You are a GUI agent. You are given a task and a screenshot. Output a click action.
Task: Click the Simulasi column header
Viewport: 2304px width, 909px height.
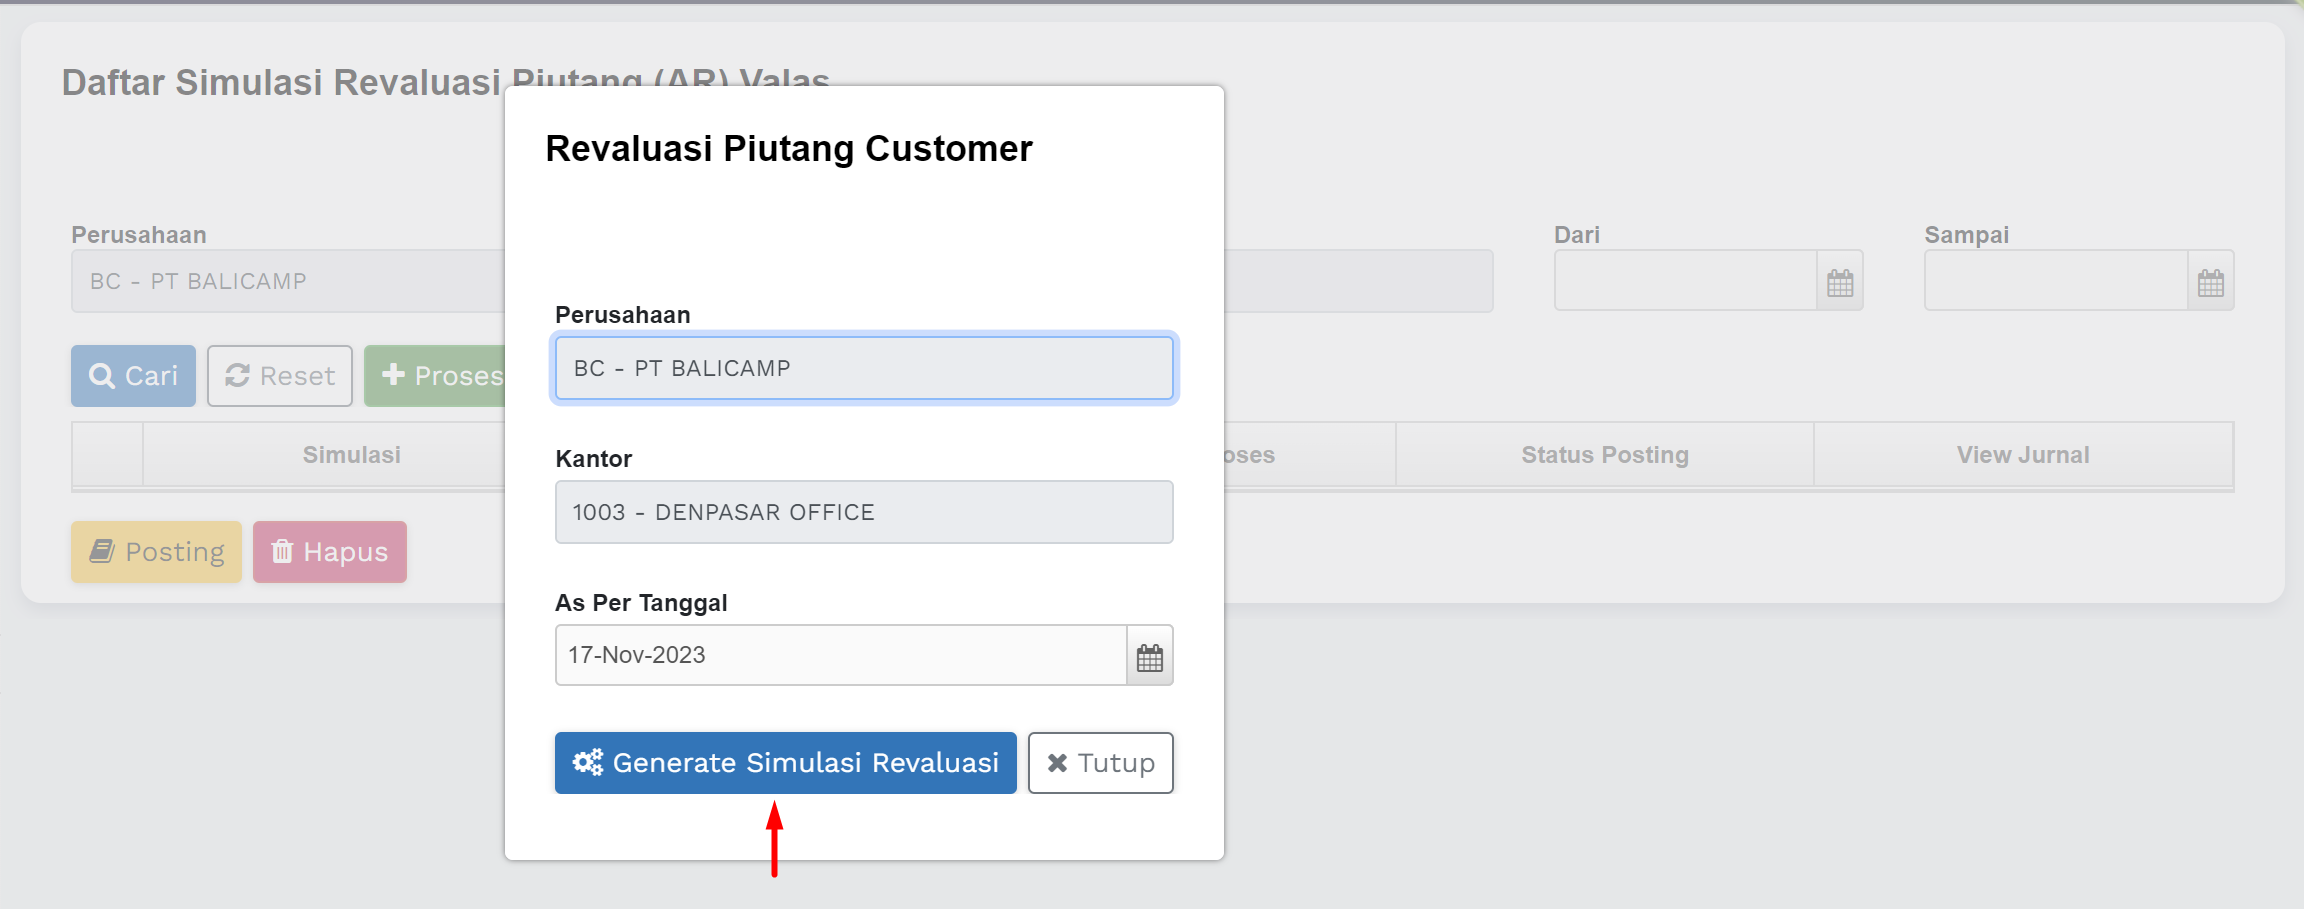tap(351, 455)
